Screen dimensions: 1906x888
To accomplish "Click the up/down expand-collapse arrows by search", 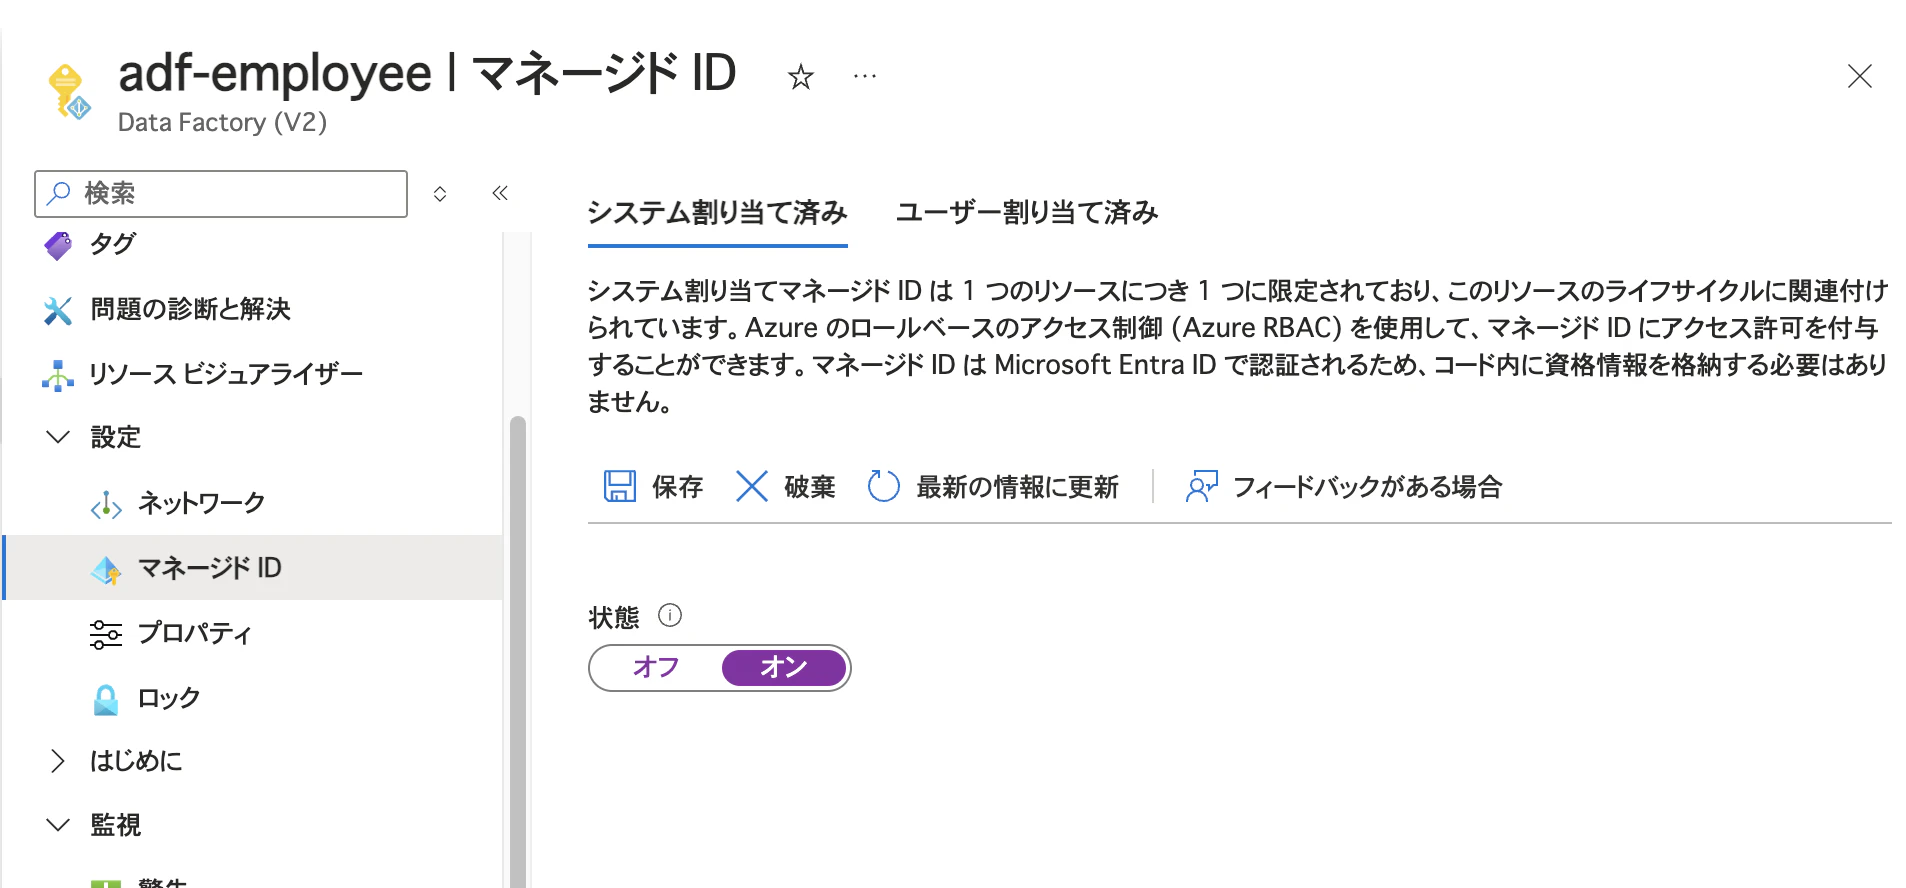I will coord(440,194).
